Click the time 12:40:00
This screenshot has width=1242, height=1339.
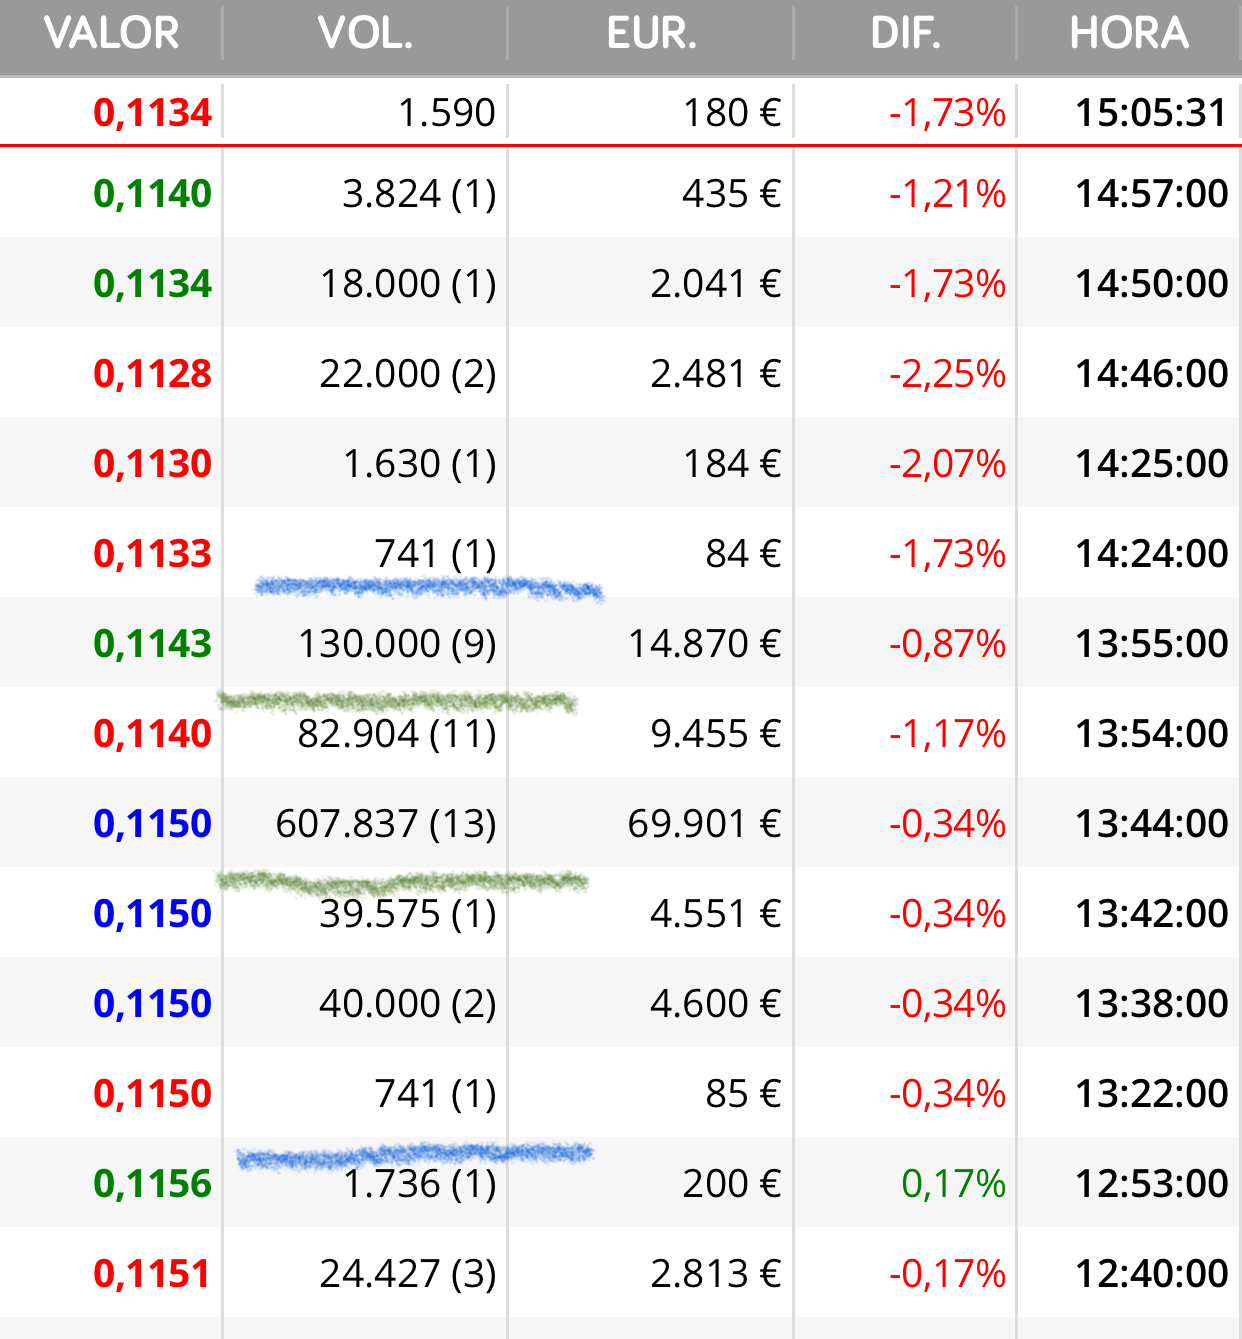pos(1151,1273)
